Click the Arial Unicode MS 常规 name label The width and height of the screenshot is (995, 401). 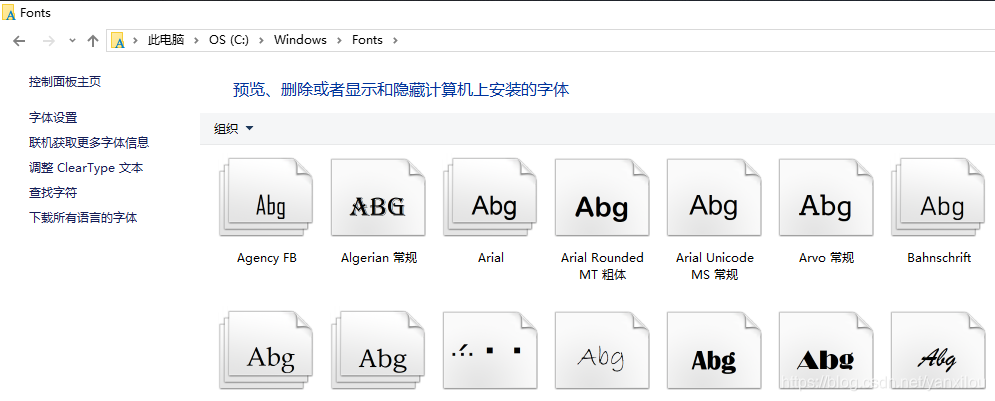[715, 266]
